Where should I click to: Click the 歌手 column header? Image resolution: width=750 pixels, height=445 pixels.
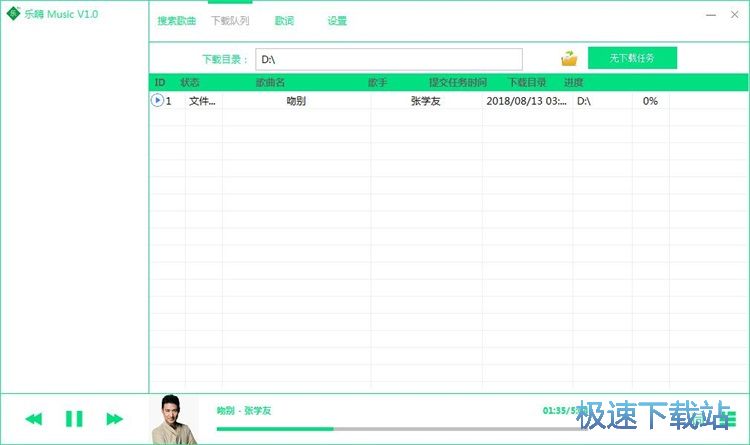[x=378, y=82]
